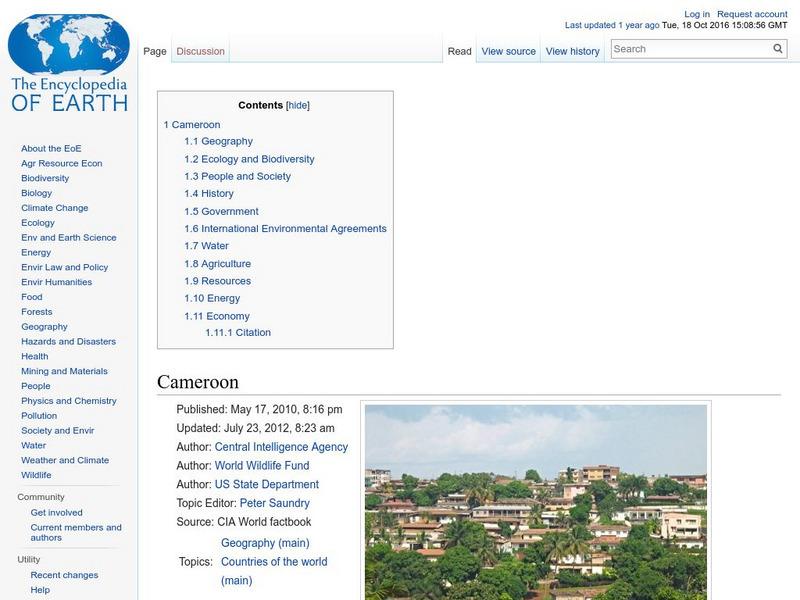Viewport: 800px width, 600px height.
Task: Switch to the Discussion tab
Action: click(200, 49)
